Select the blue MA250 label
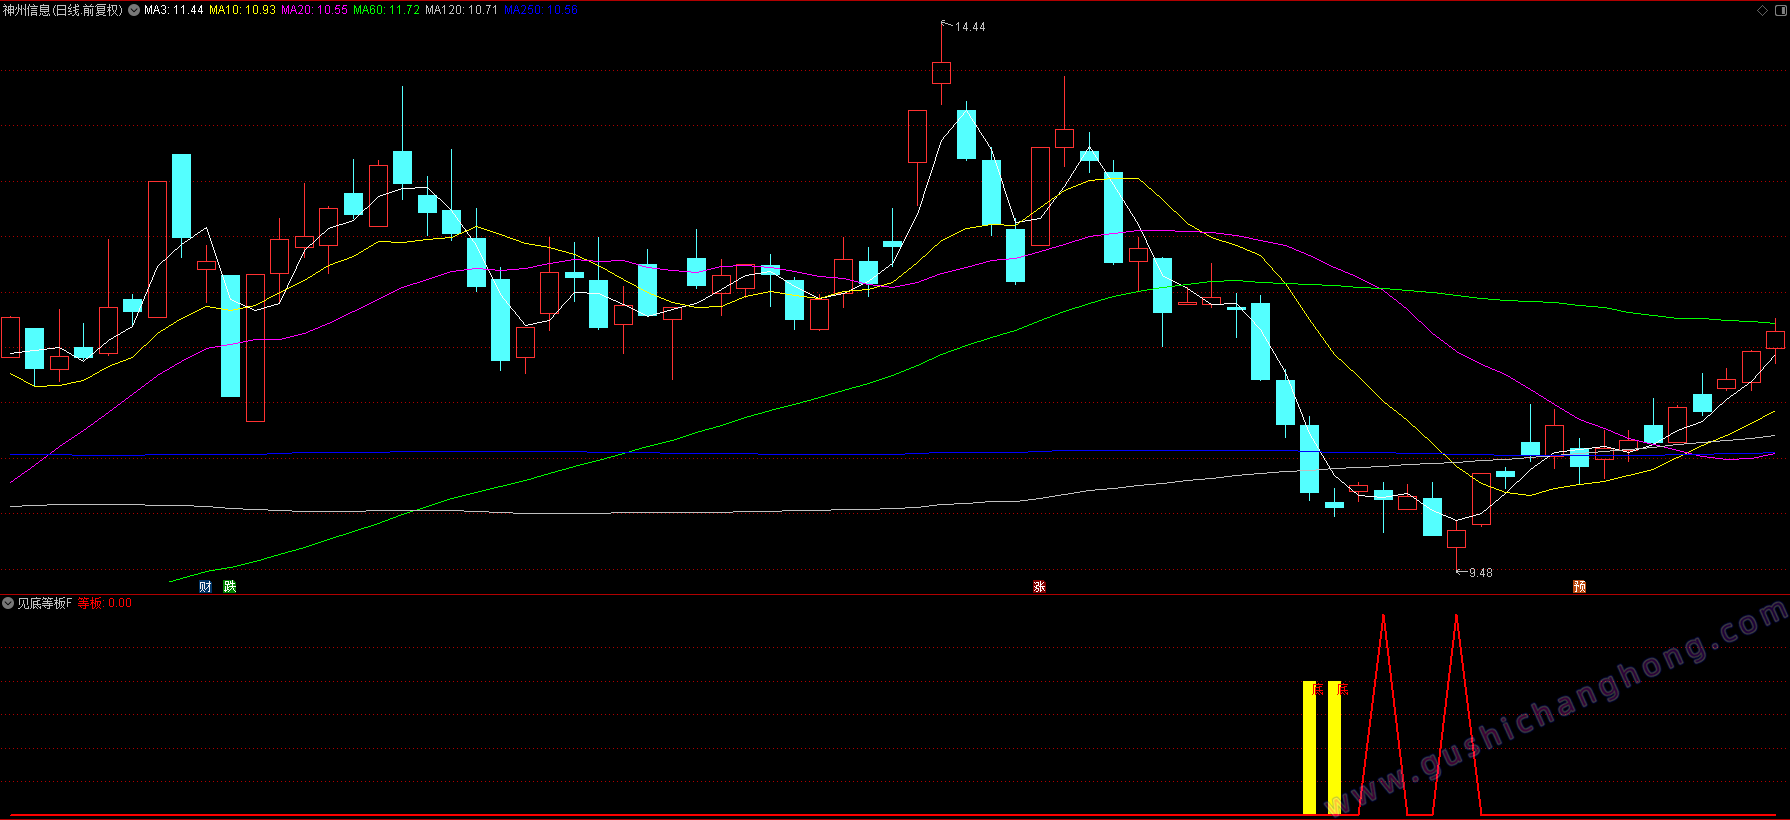Image resolution: width=1790 pixels, height=820 pixels. coord(541,10)
